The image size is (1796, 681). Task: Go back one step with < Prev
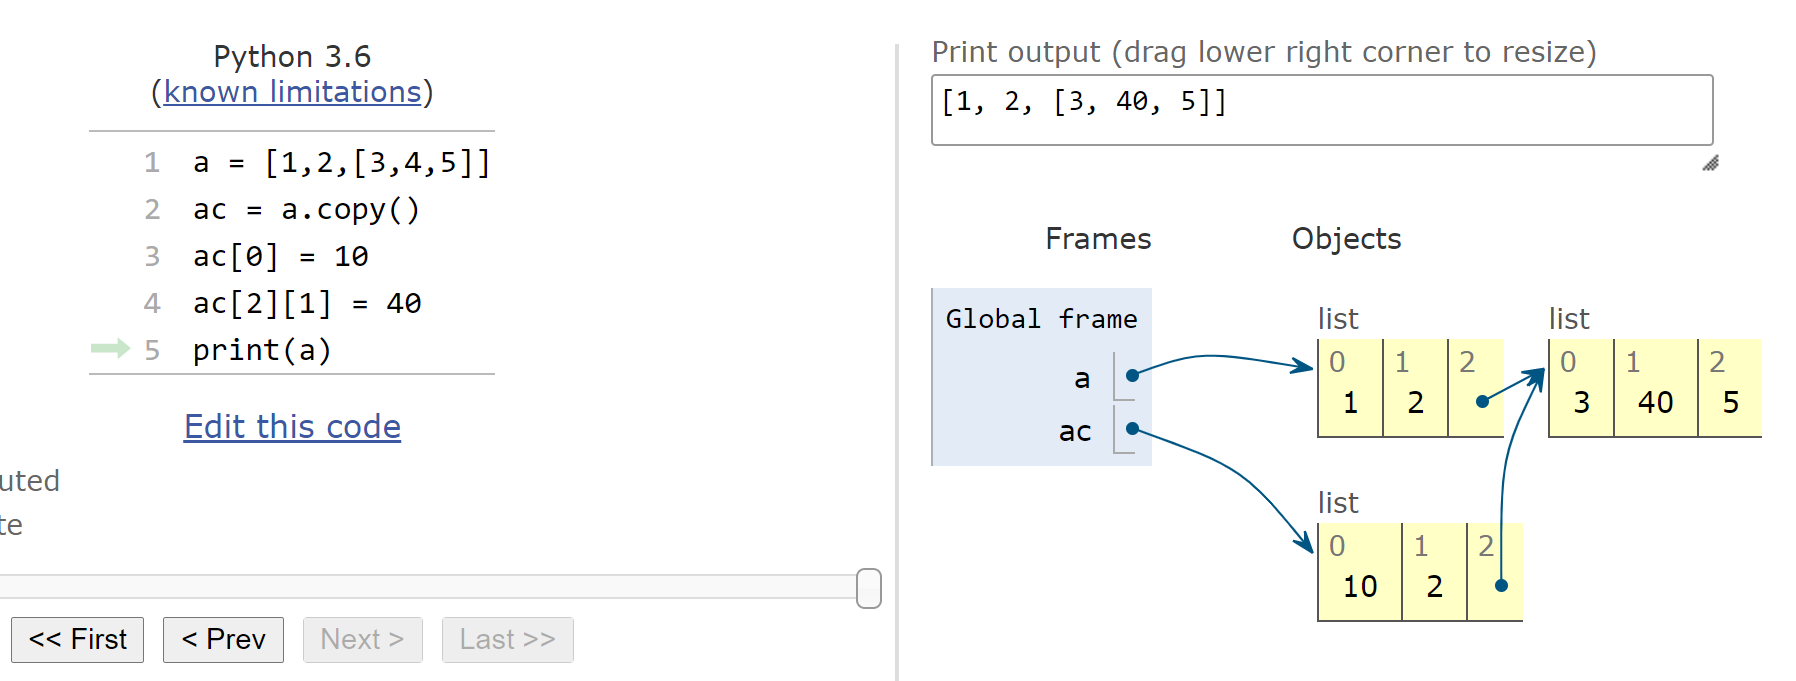pyautogui.click(x=223, y=640)
